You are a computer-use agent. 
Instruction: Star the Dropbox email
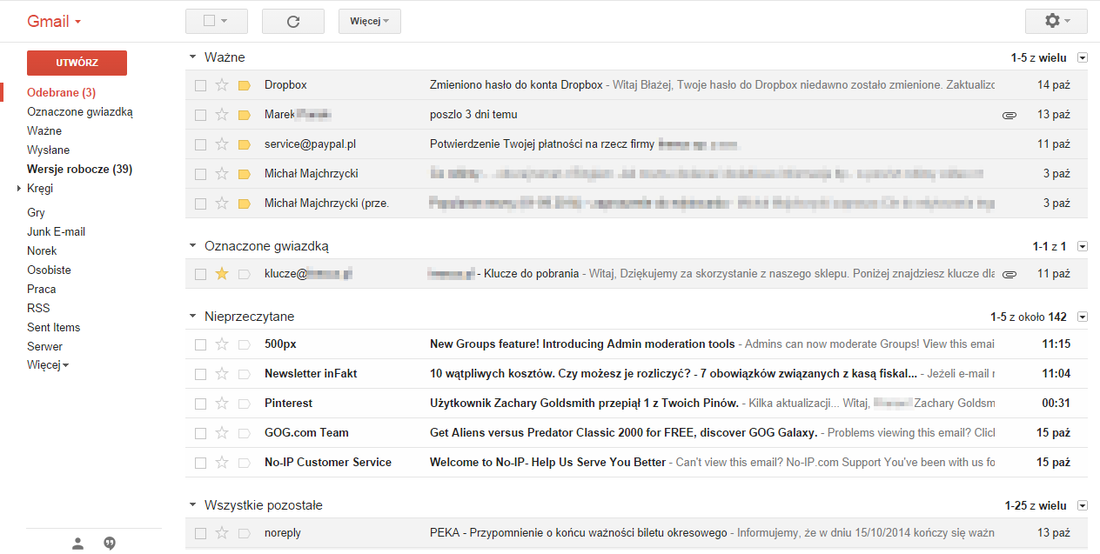pyautogui.click(x=222, y=85)
